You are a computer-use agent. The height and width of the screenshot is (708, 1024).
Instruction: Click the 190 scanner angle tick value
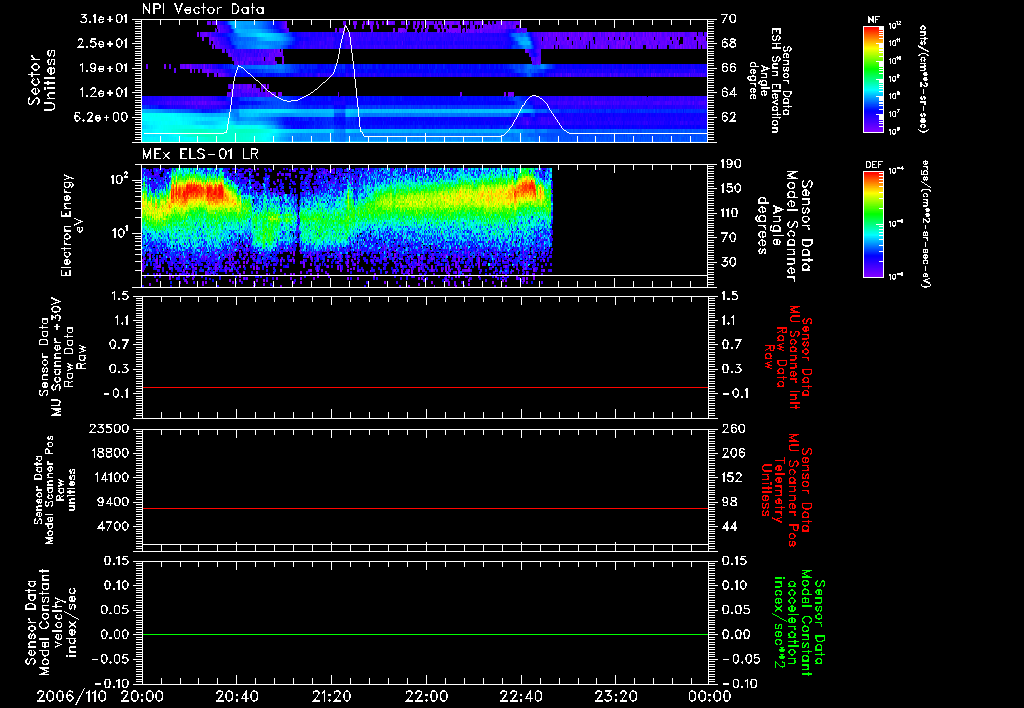(x=731, y=164)
